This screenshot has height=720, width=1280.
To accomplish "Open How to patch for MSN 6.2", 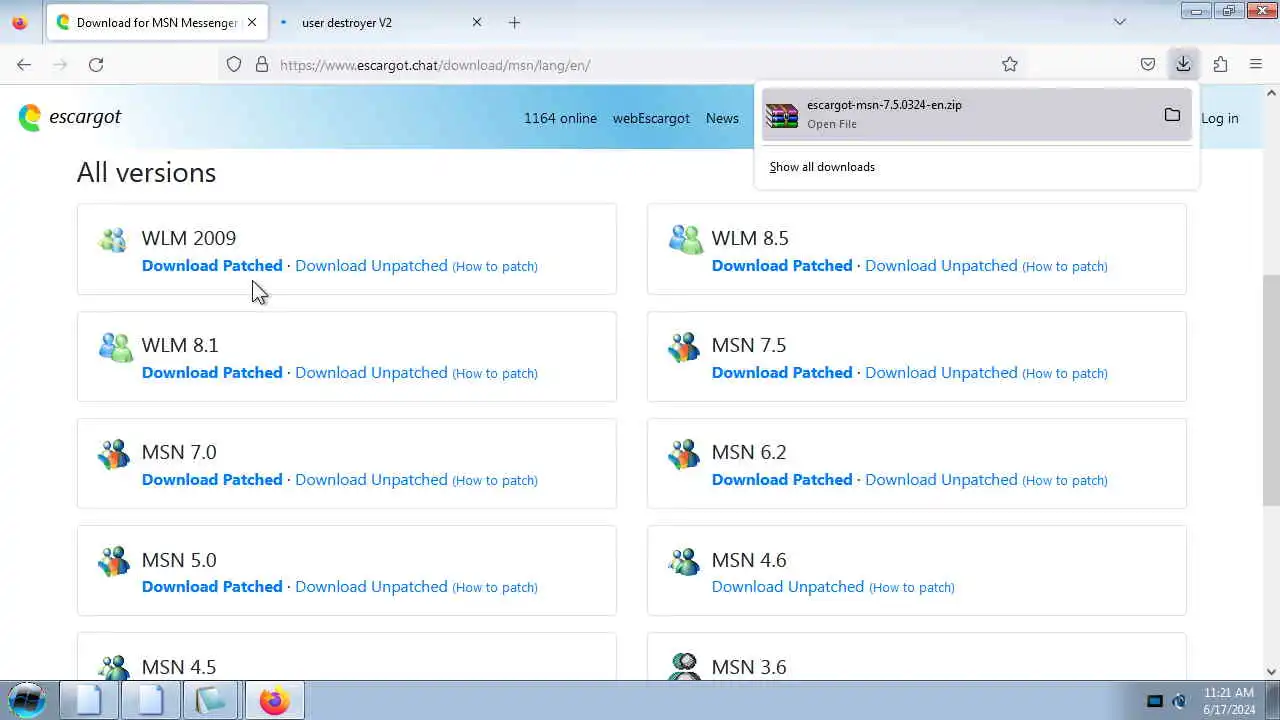I will [1065, 481].
